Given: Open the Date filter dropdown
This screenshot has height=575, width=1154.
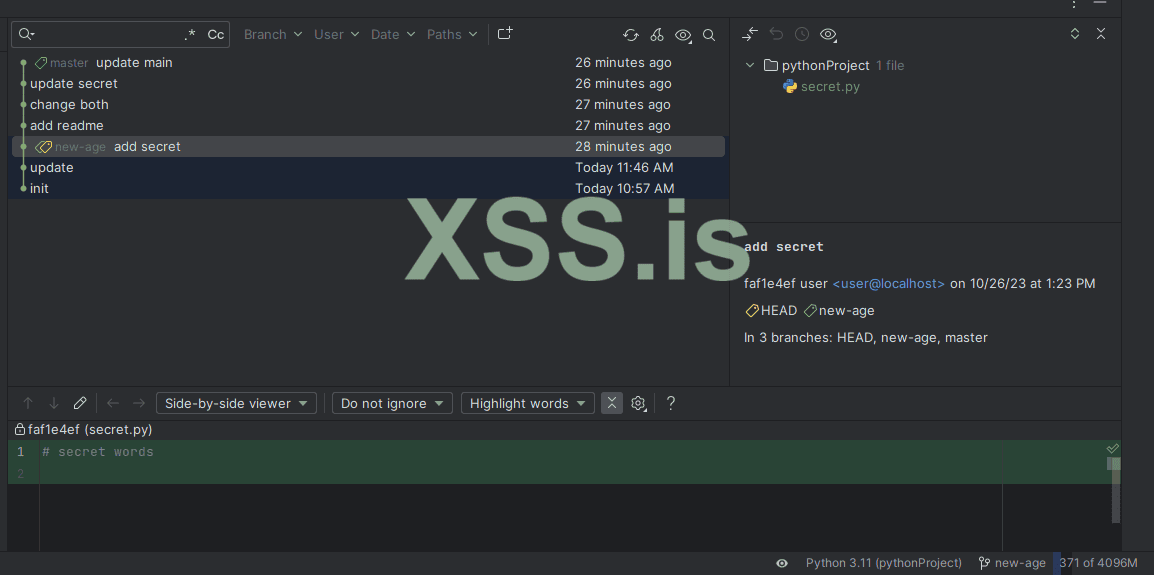Looking at the screenshot, I should click(x=393, y=35).
